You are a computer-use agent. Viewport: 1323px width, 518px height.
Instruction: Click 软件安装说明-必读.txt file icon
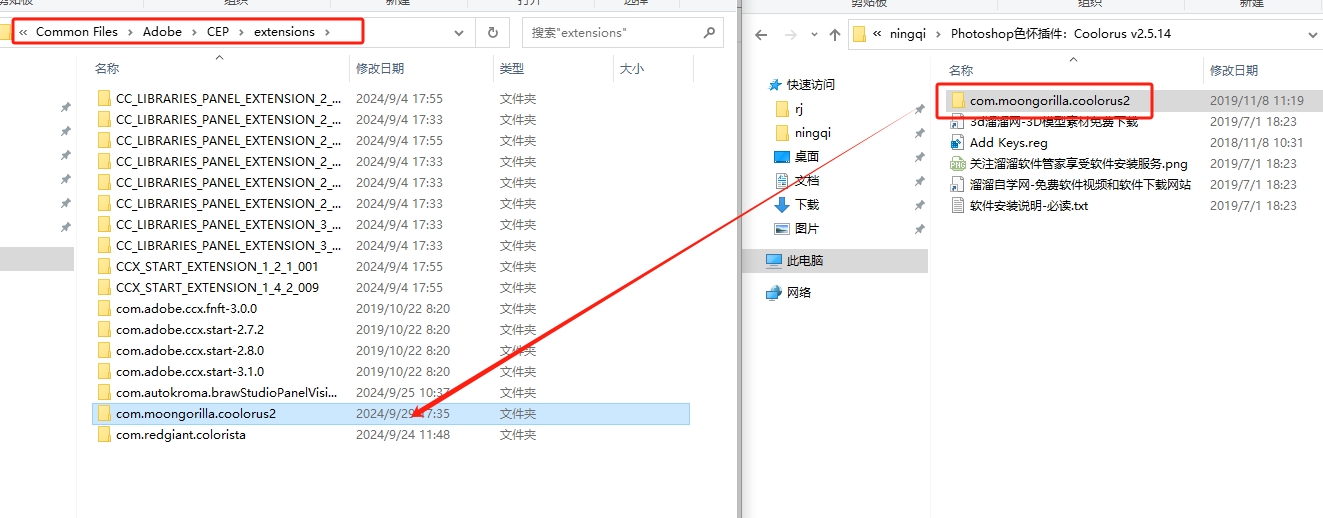(x=958, y=206)
